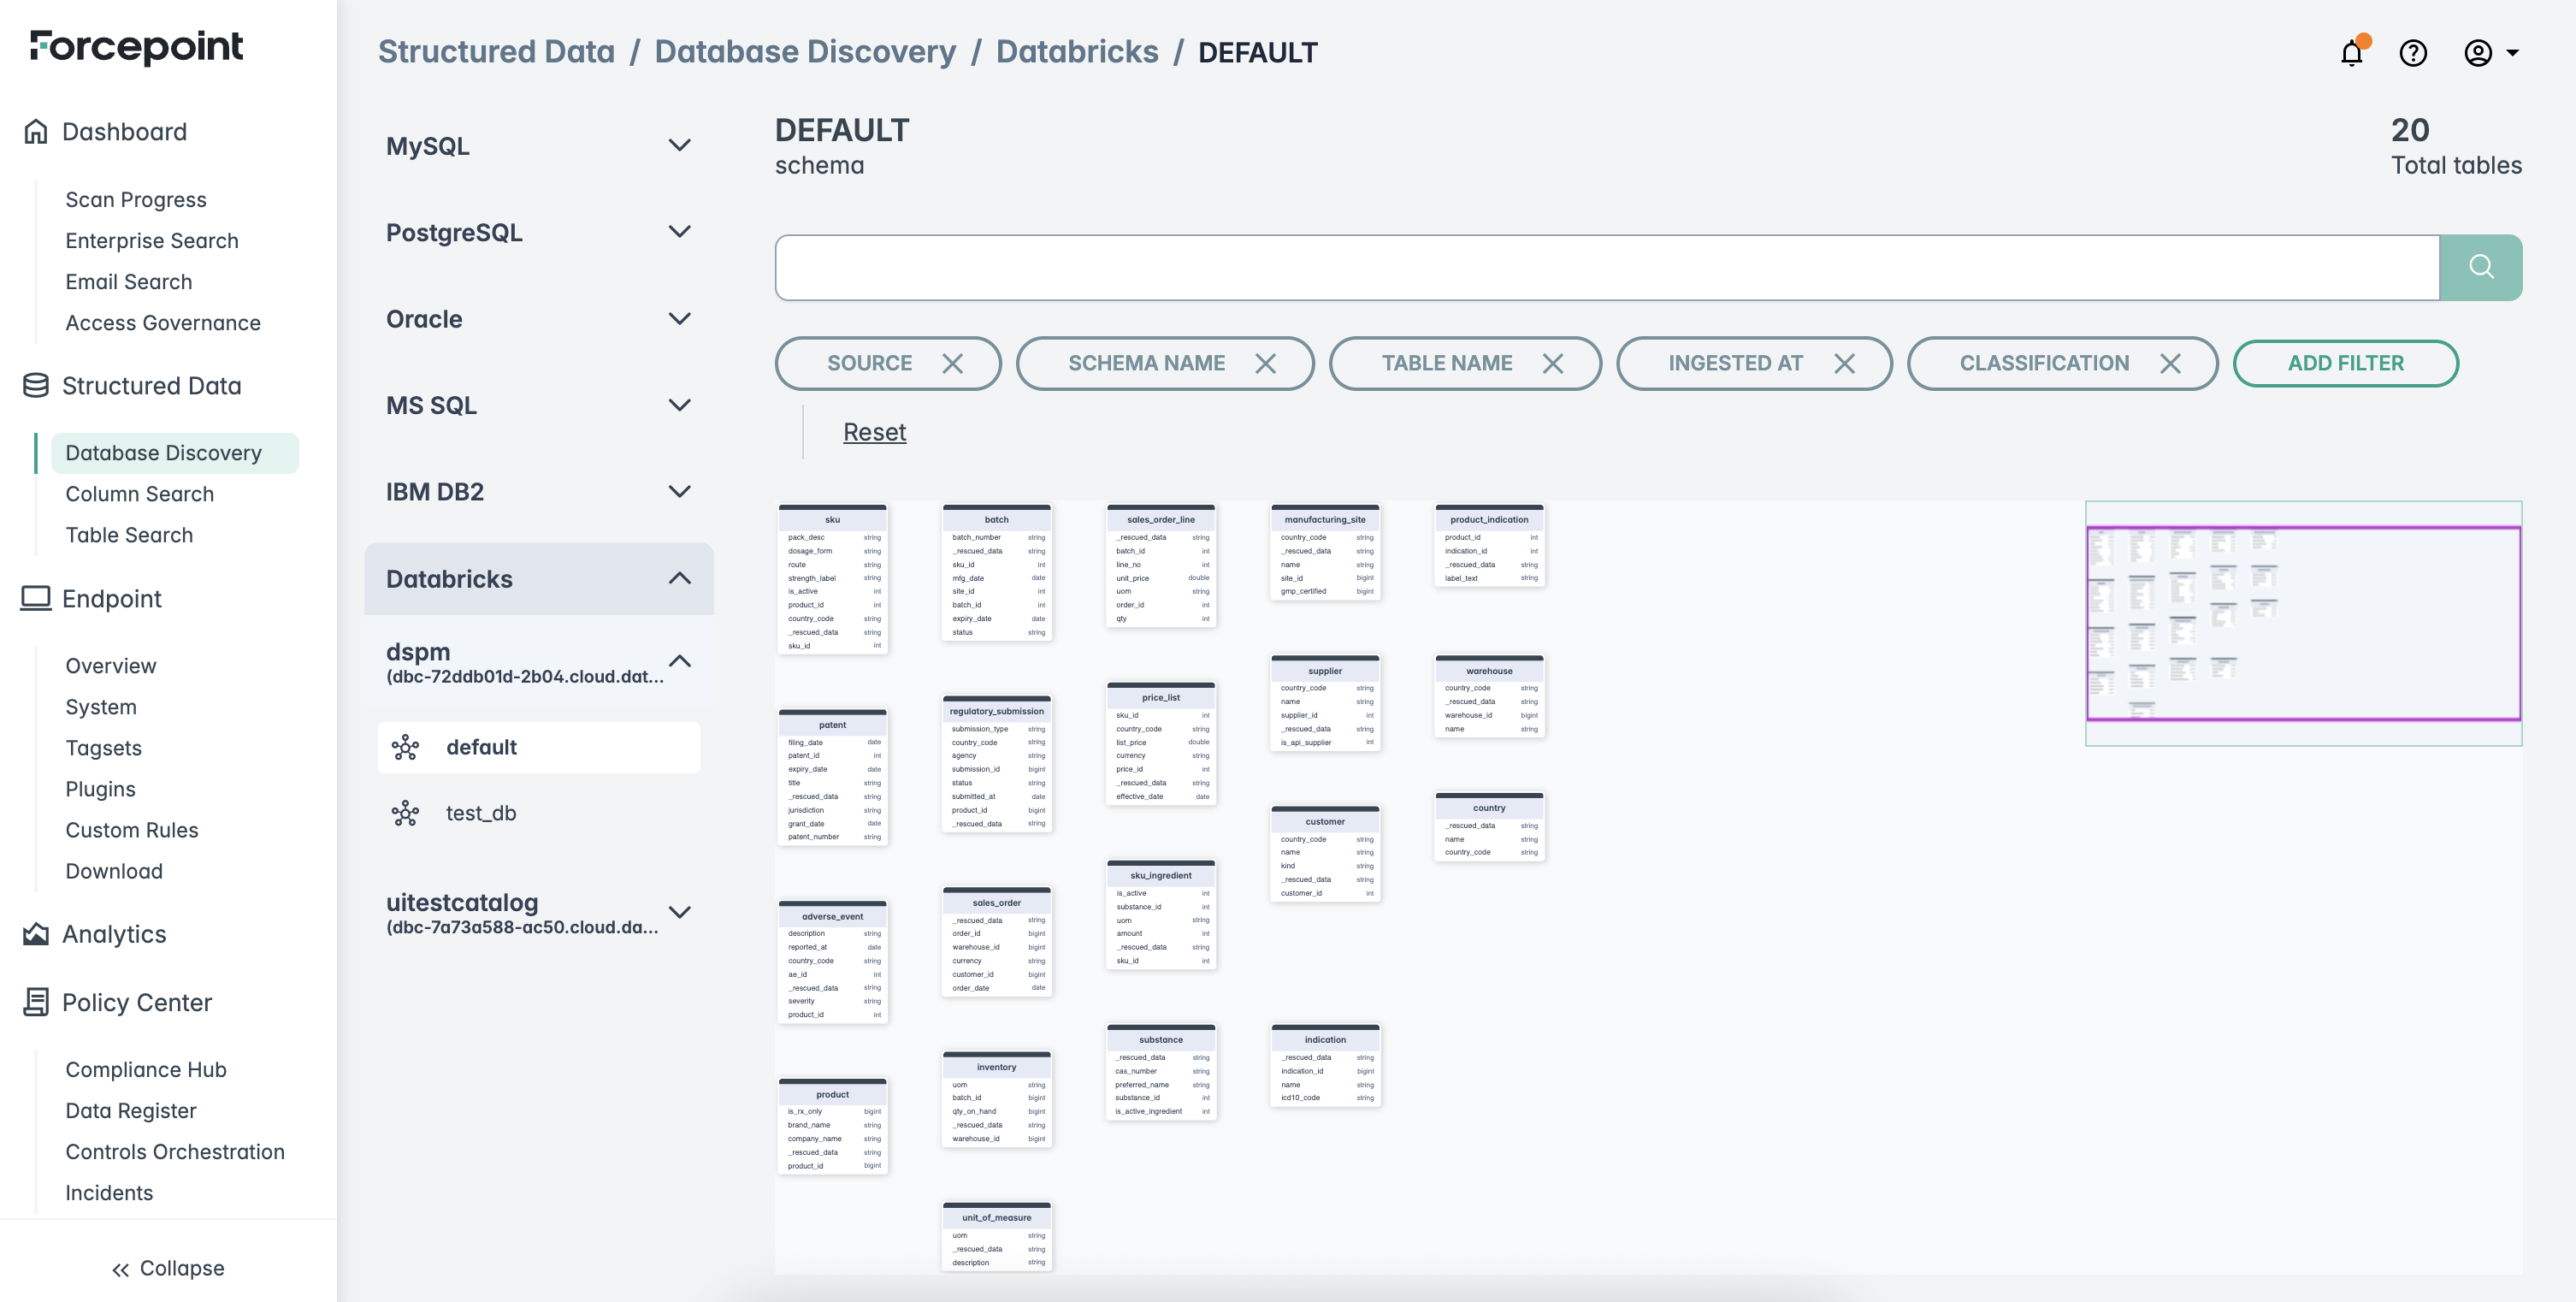Click the minimap overview viewport
Viewport: 2576px width, 1302px height.
(x=2302, y=623)
